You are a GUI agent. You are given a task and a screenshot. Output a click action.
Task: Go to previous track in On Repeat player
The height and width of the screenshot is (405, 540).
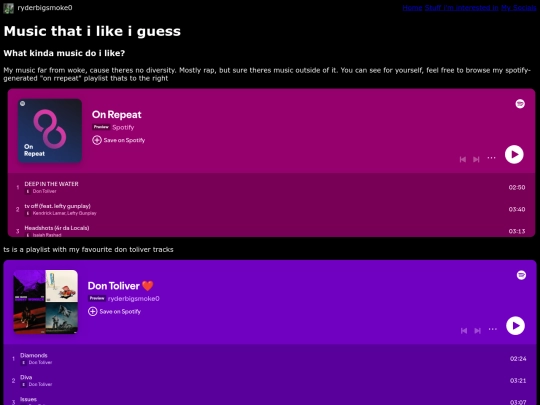[463, 159]
